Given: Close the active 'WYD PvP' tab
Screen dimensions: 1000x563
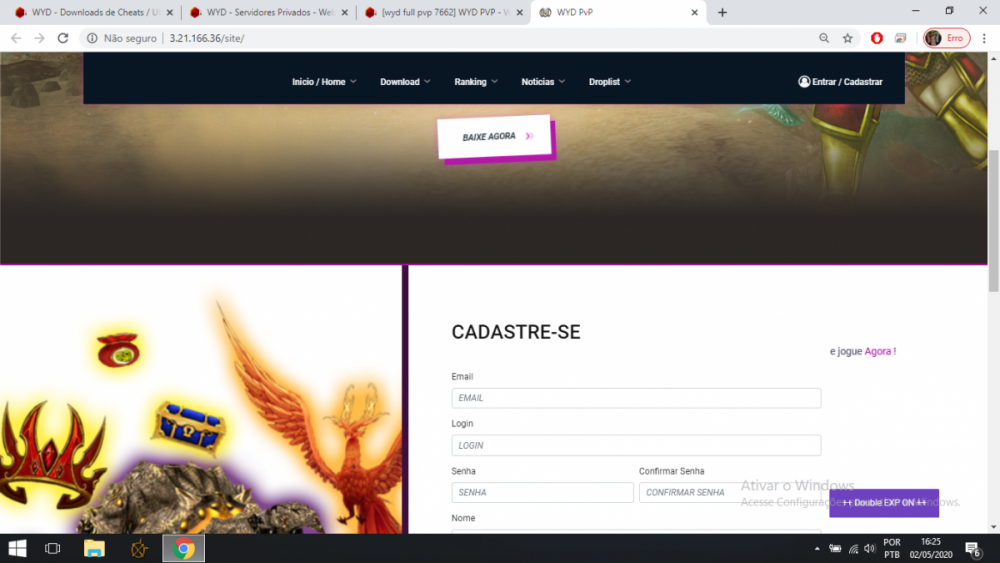Looking at the screenshot, I should click(695, 12).
